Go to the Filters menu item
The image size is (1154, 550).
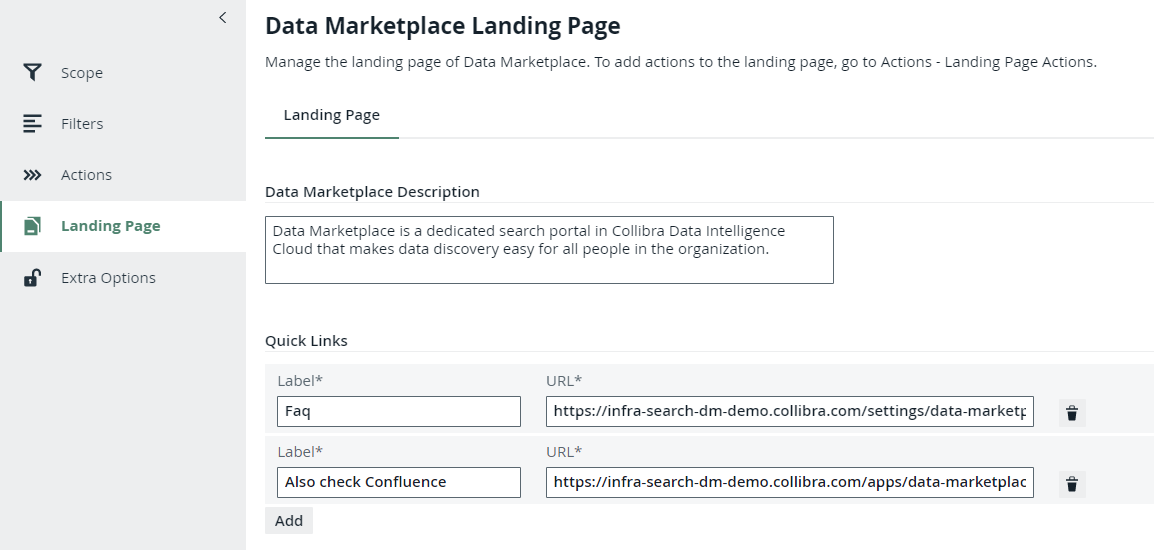click(x=82, y=124)
